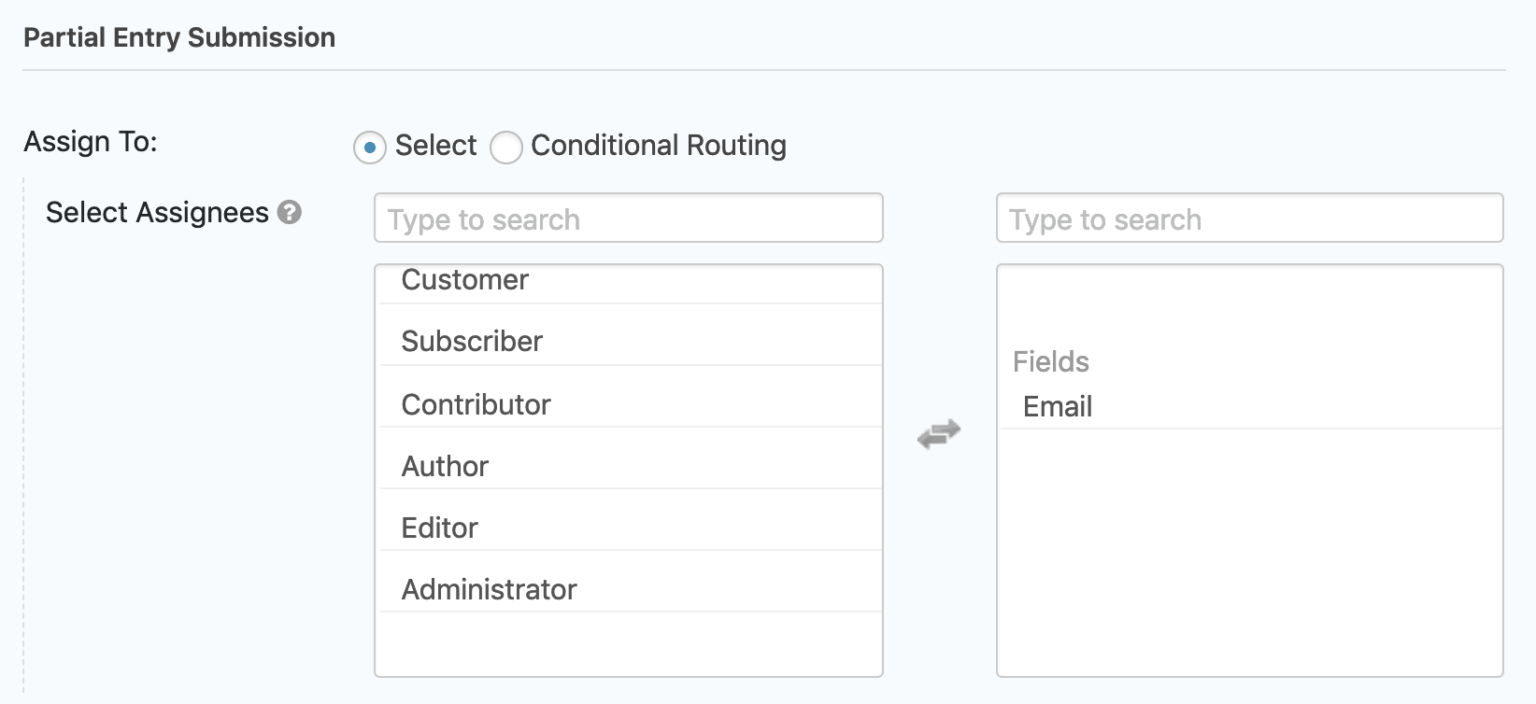This screenshot has width=1536, height=704.
Task: Click the right assignee search field
Action: [x=1248, y=218]
